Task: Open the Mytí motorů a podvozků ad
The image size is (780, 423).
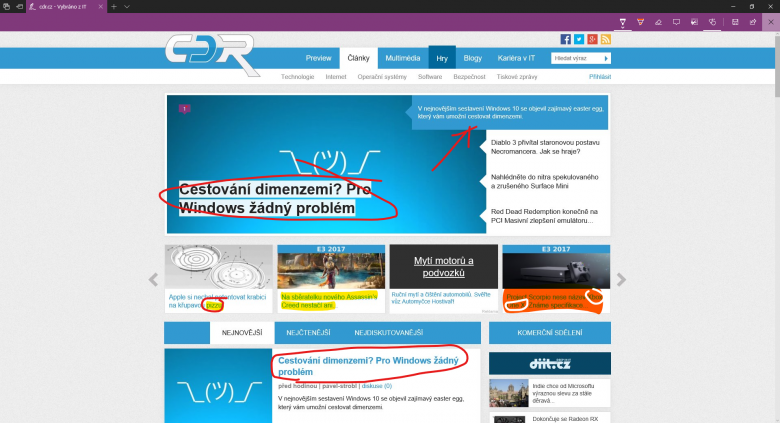Action: coord(444,267)
